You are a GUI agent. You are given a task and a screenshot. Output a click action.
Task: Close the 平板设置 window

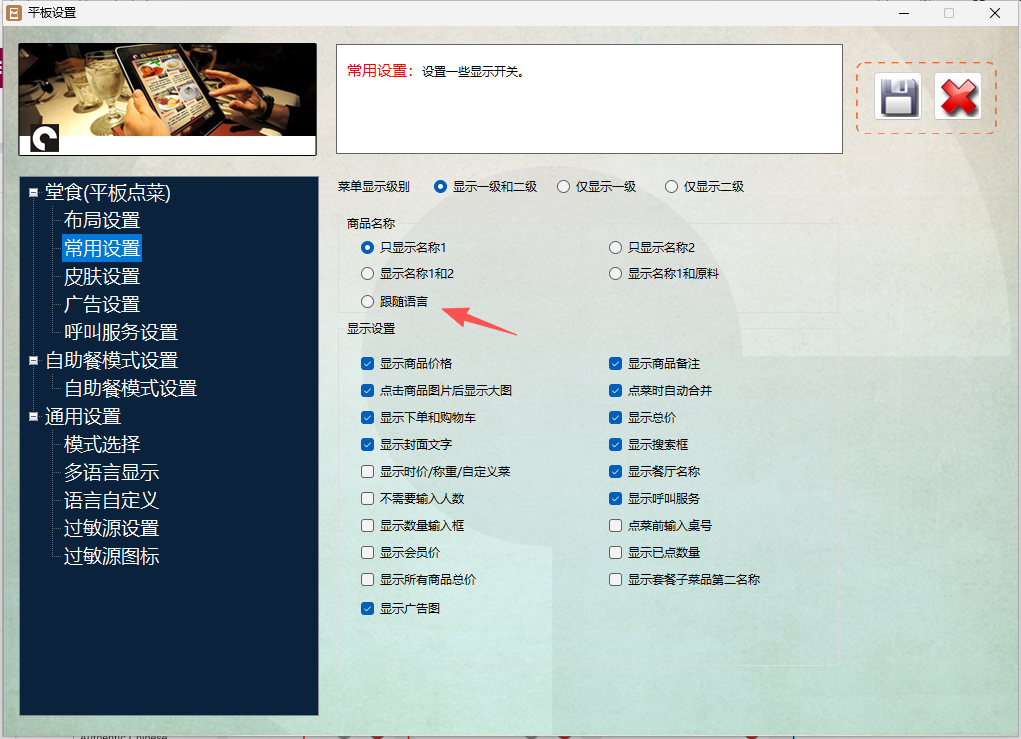pos(995,13)
